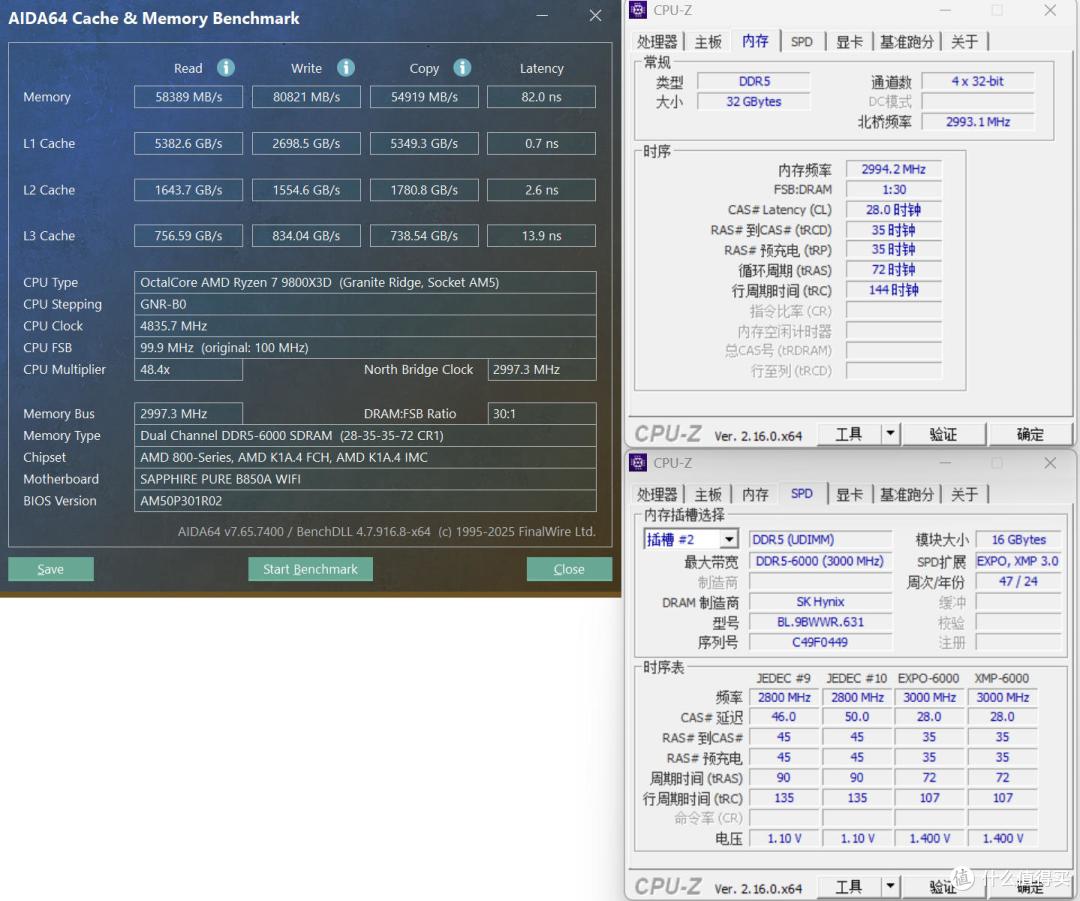Click the Memory Read 58389 MB/s value
Screen dimensions: 1080x901
pyautogui.click(x=189, y=96)
